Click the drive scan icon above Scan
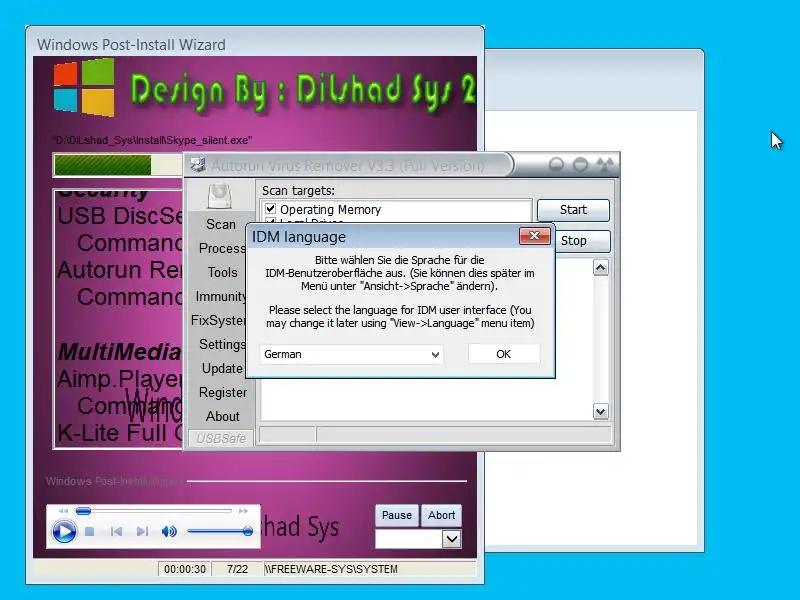This screenshot has width=800, height=600. click(x=219, y=196)
